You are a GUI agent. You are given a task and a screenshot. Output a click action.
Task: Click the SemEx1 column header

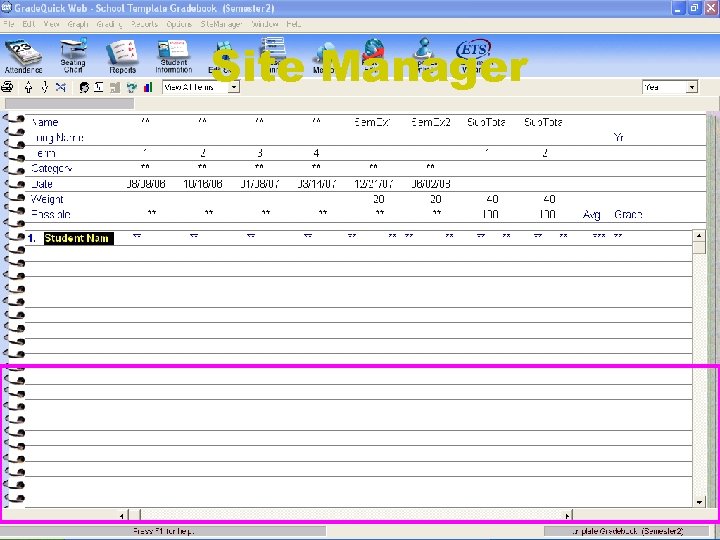372,122
